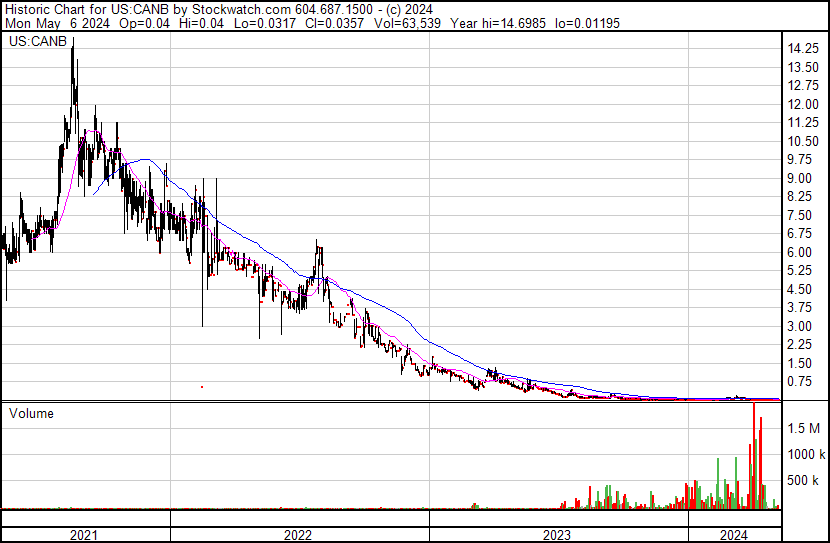Click the 'Vol=63,539' volume value

click(x=407, y=23)
